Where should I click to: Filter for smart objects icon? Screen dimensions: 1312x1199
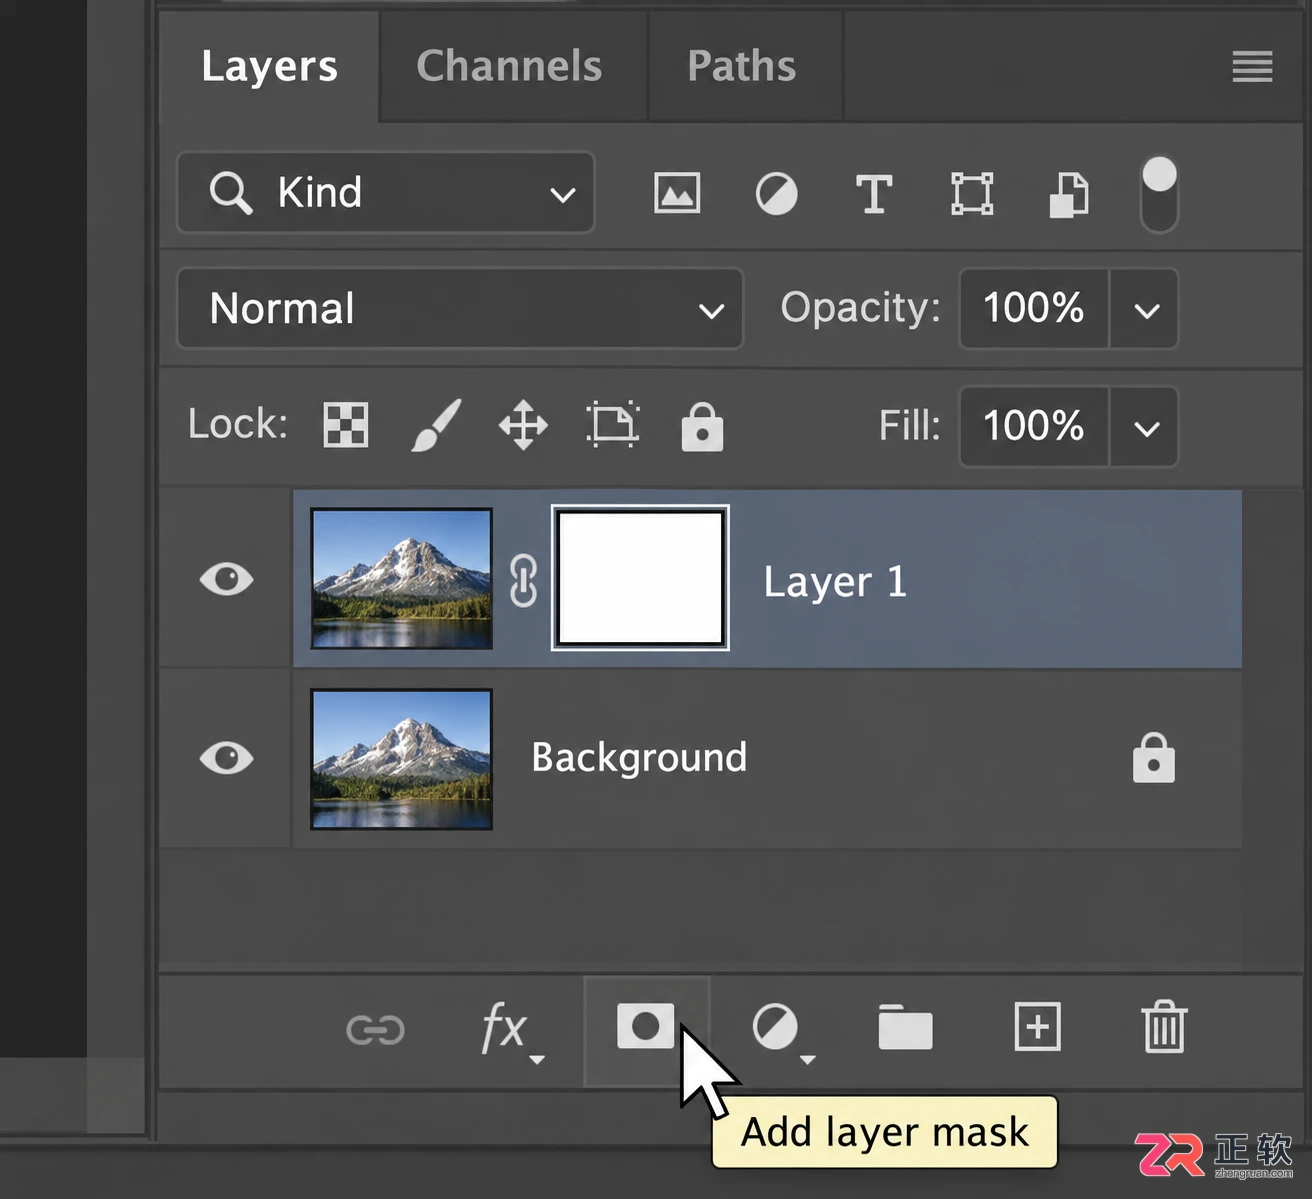1068,194
